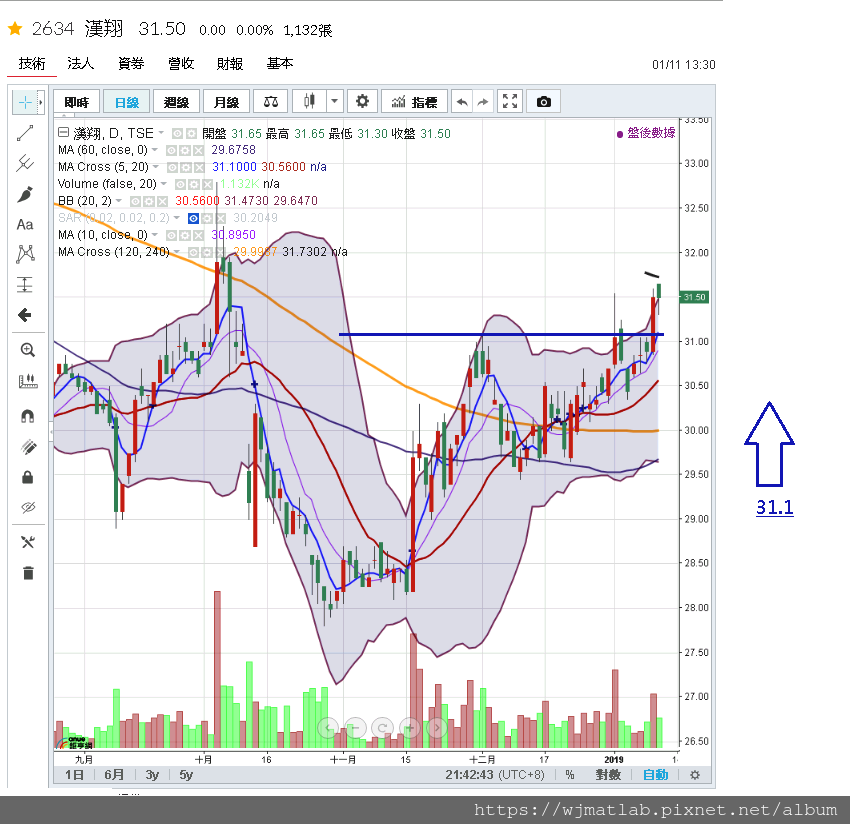Image resolution: width=850 pixels, height=824 pixels.
Task: Select the crosshair cursor tool
Action: pos(25,102)
